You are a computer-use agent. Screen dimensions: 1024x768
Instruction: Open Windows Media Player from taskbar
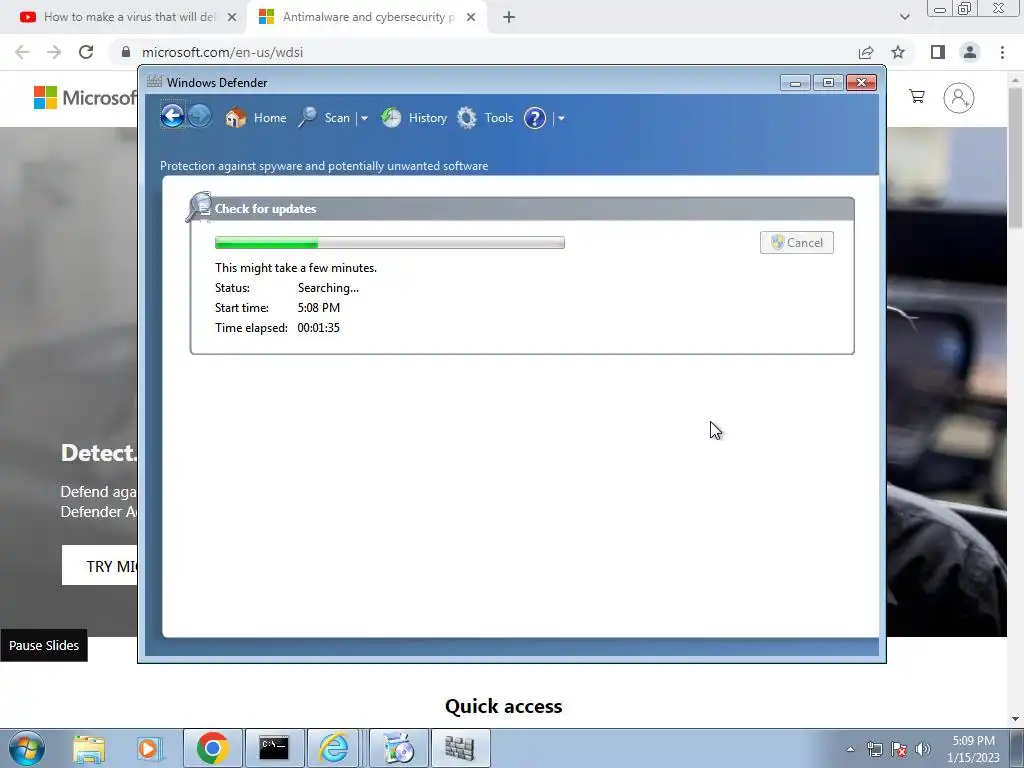pos(148,749)
